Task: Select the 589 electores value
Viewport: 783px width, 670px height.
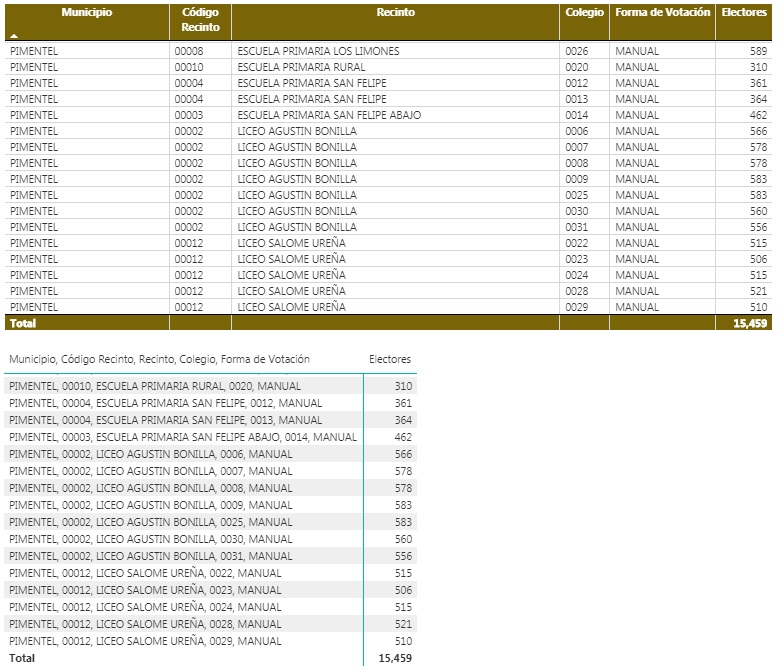Action: click(757, 51)
